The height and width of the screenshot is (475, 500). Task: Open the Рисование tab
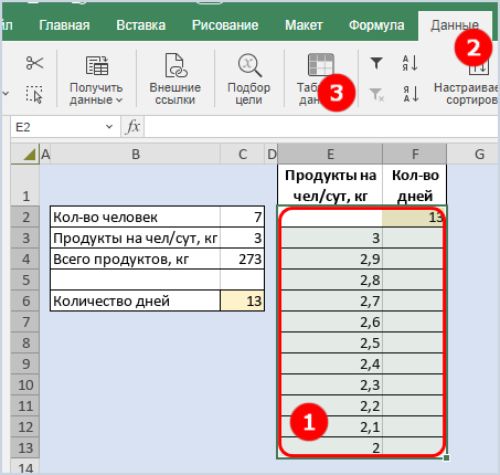pos(225,25)
